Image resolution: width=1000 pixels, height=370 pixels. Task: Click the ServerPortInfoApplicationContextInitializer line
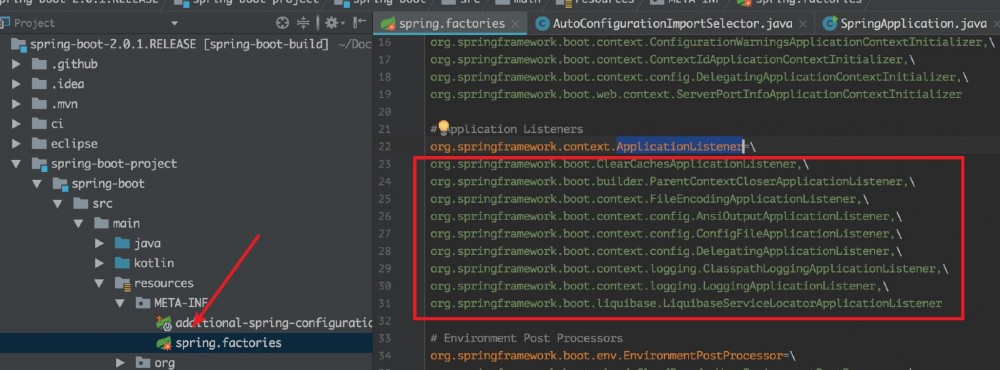(696, 94)
